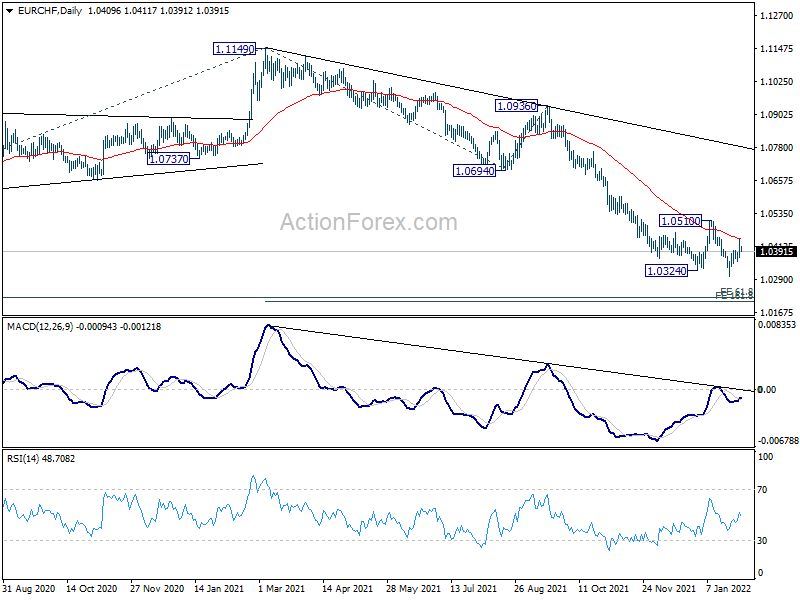Image resolution: width=800 pixels, height=600 pixels.
Task: Click the RSI 70 overbought level label
Action: [x=762, y=490]
